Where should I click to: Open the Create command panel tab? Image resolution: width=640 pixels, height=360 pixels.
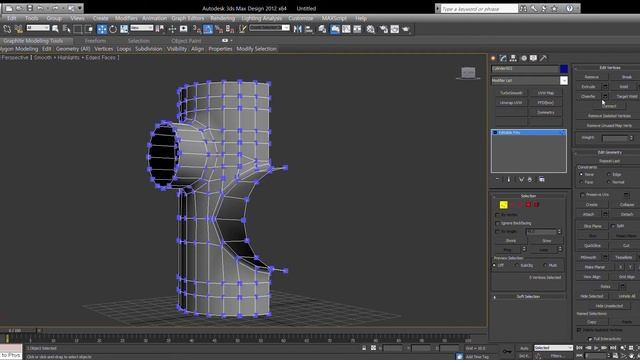[x=493, y=58]
